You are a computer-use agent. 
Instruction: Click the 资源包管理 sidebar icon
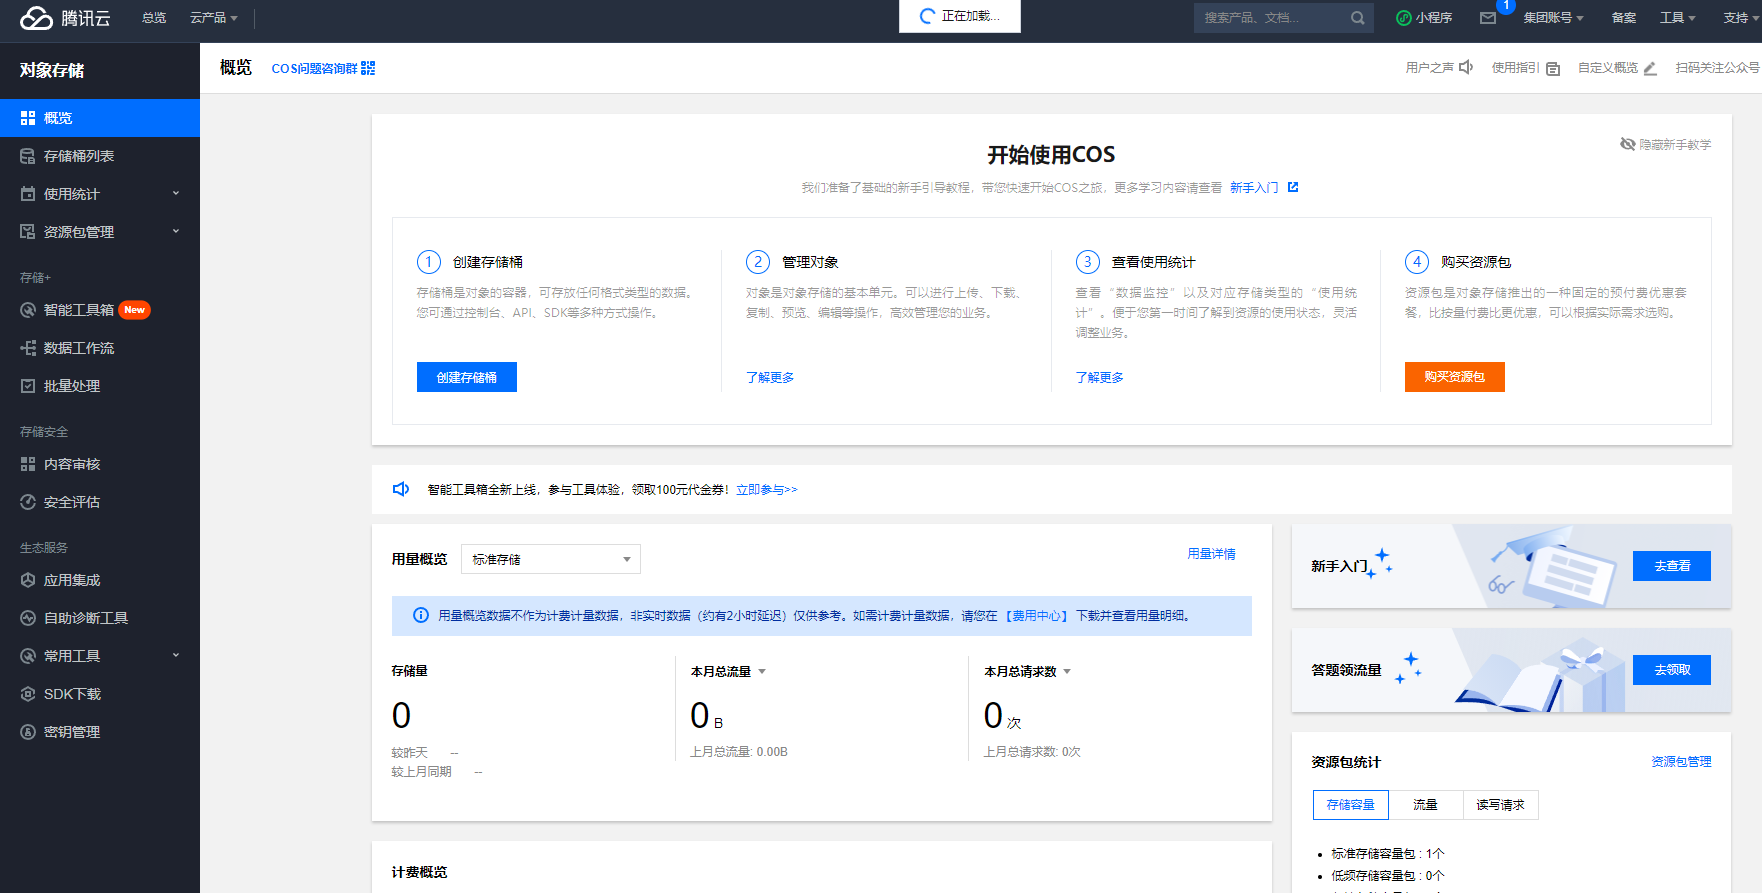point(28,232)
